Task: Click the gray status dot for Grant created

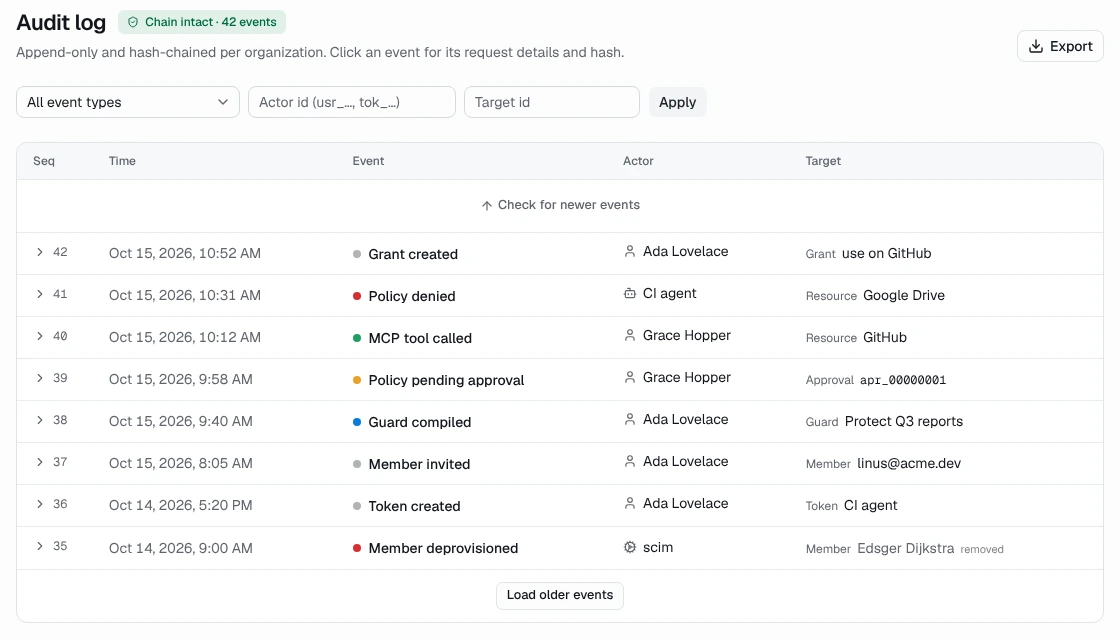Action: coord(357,254)
